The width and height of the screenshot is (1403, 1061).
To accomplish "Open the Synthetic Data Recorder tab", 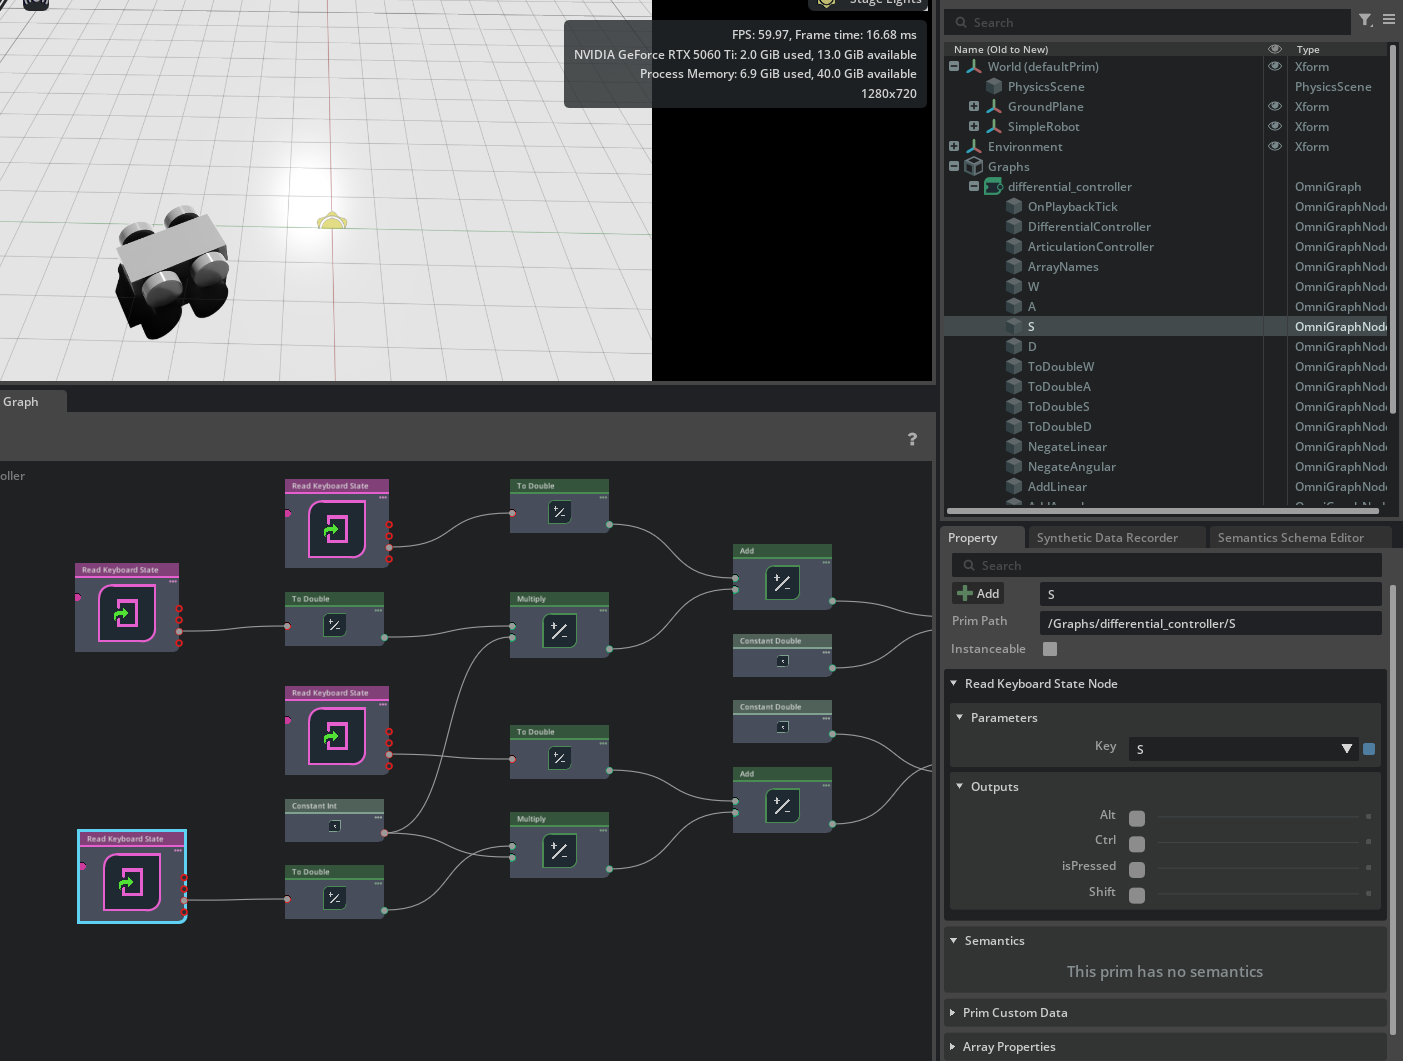I will click(x=1107, y=538).
